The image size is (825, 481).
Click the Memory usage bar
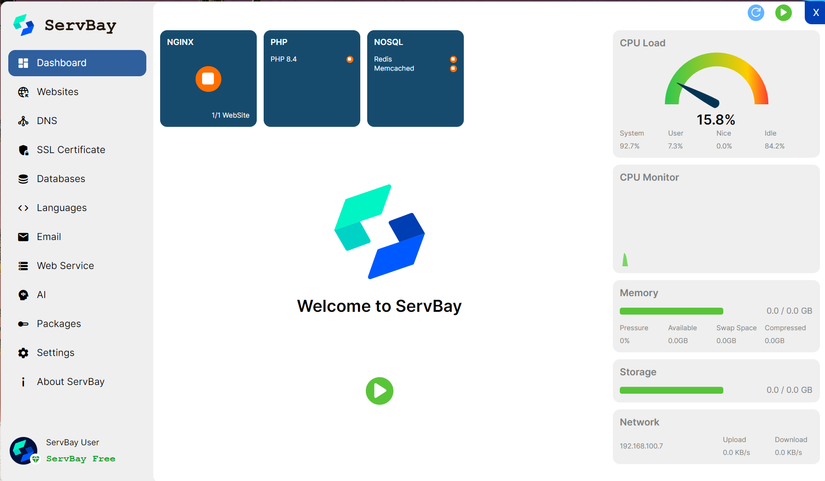(x=671, y=311)
